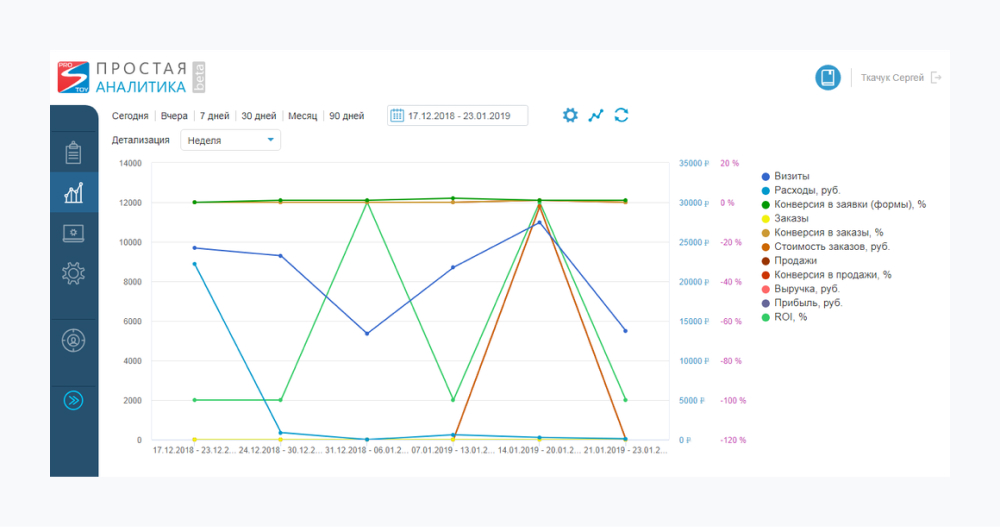Switch chart type with line graph icon
The image size is (1000, 527).
pos(596,115)
